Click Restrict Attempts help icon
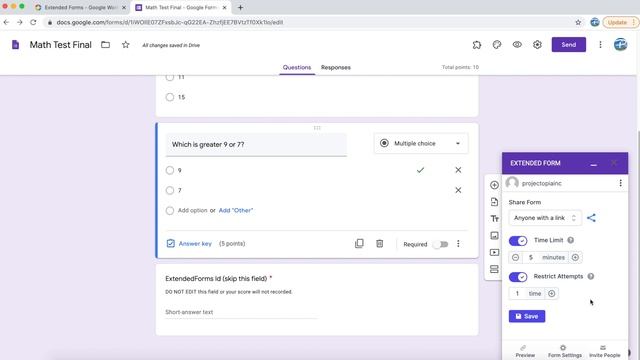 [x=591, y=276]
